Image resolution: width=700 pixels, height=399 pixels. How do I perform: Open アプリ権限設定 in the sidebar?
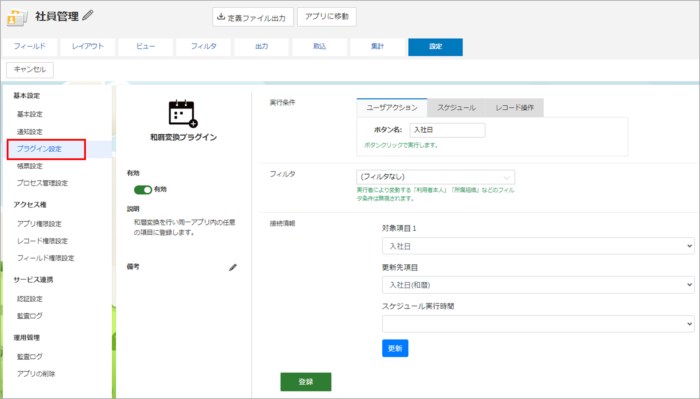[39, 224]
